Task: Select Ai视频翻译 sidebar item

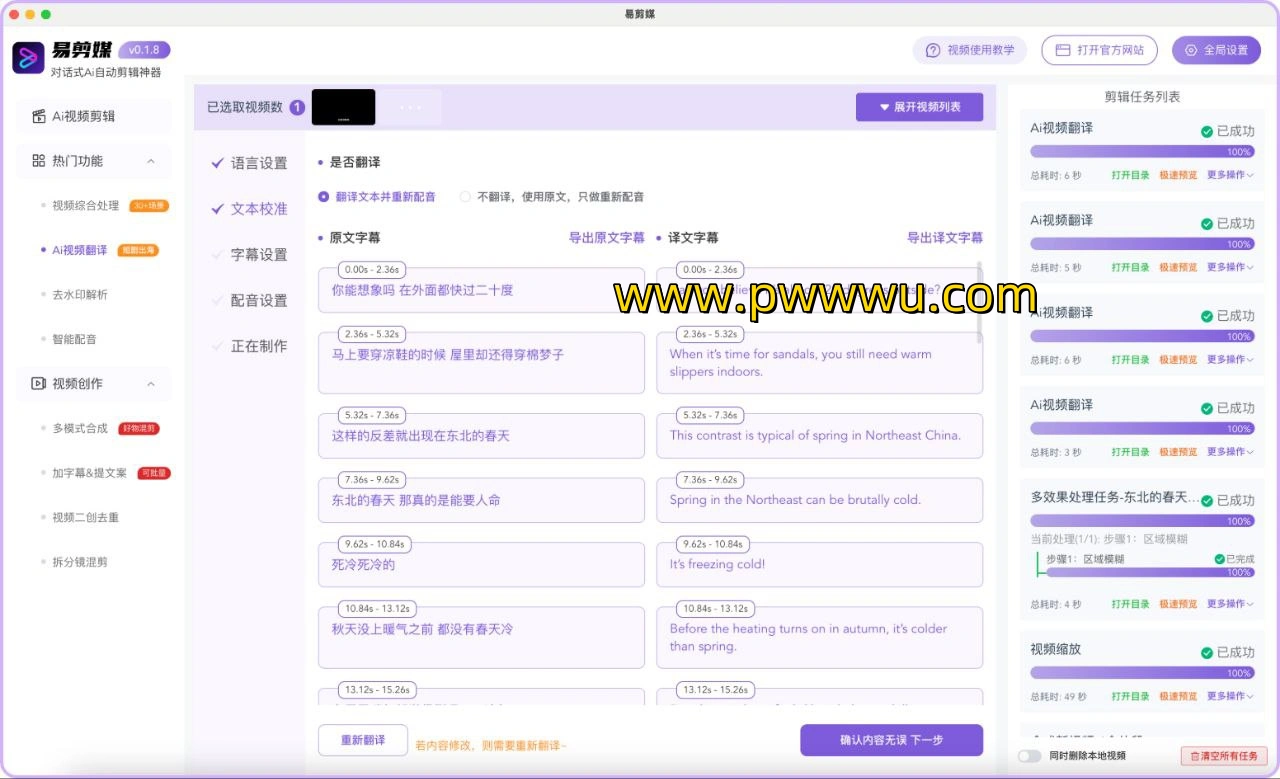Action: pyautogui.click(x=79, y=250)
